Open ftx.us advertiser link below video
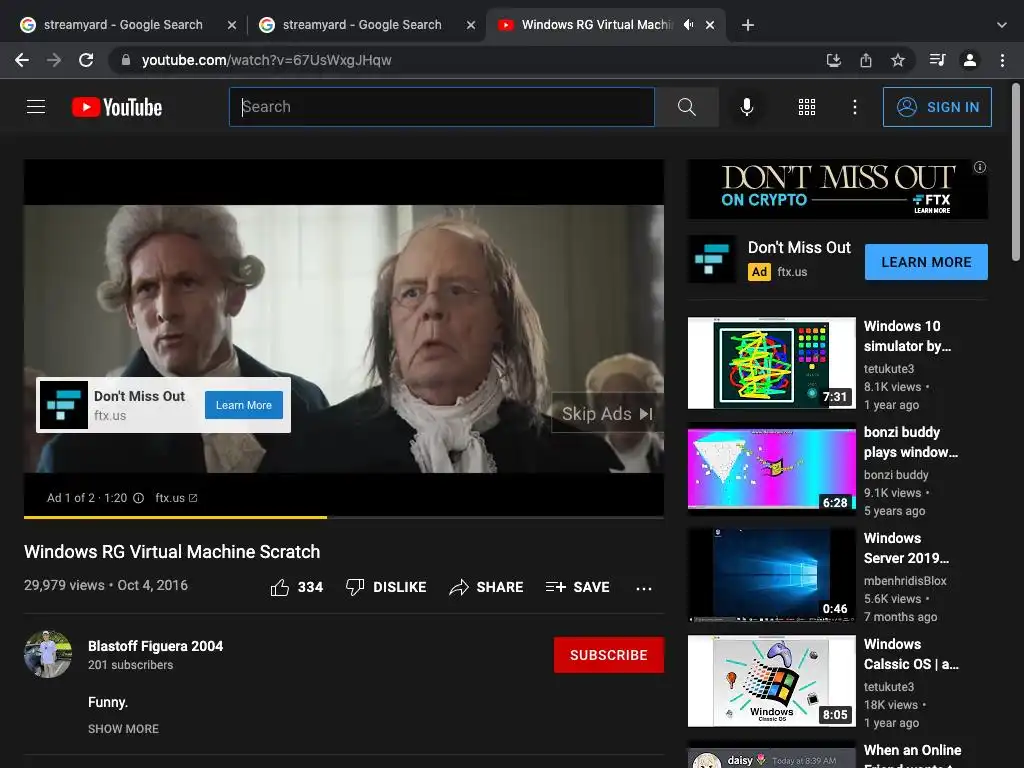1024x768 pixels. click(x=176, y=498)
